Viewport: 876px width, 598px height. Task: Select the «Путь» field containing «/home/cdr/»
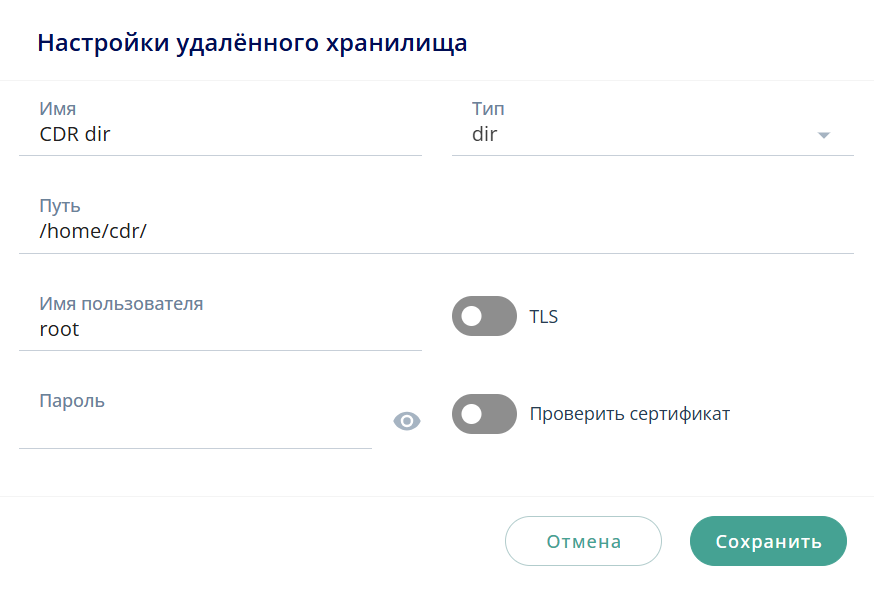(x=220, y=229)
